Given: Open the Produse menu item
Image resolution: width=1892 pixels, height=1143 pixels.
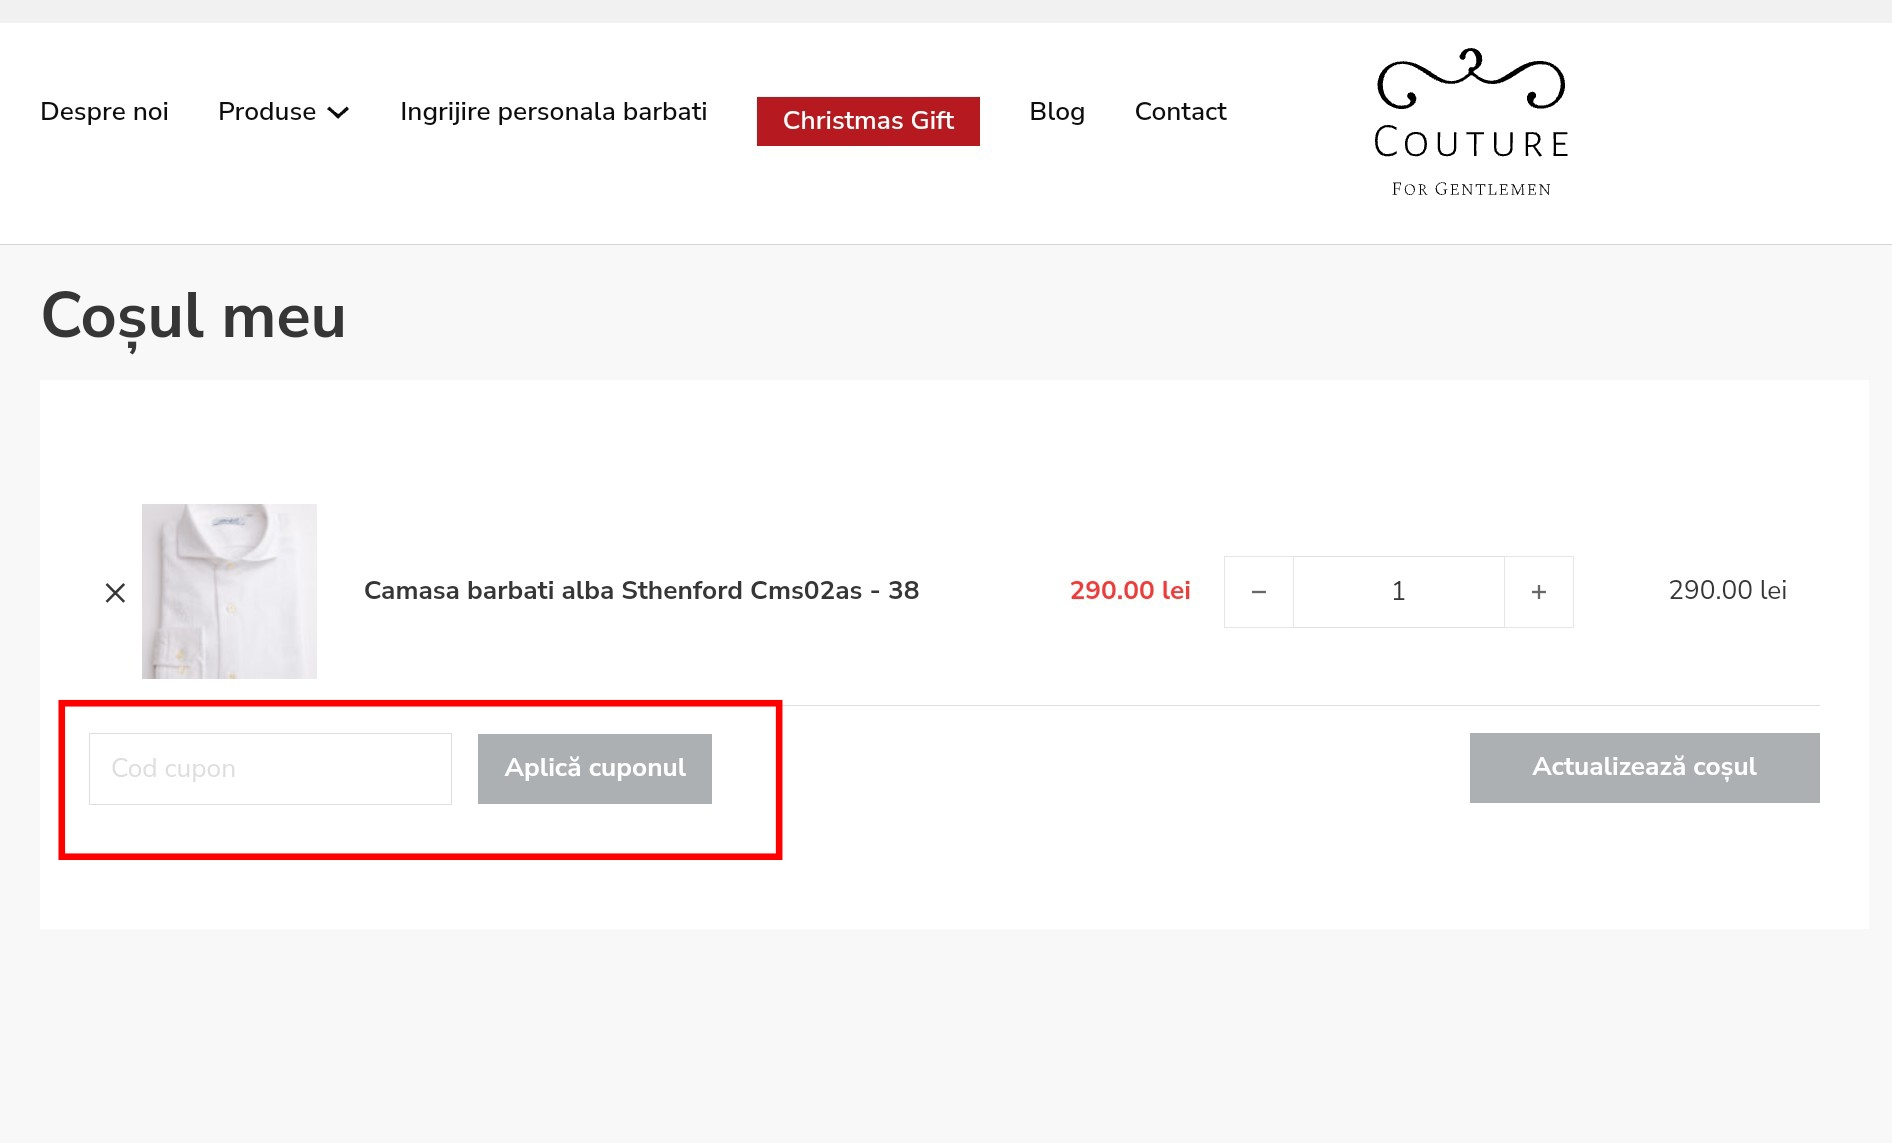Looking at the screenshot, I should pyautogui.click(x=267, y=112).
